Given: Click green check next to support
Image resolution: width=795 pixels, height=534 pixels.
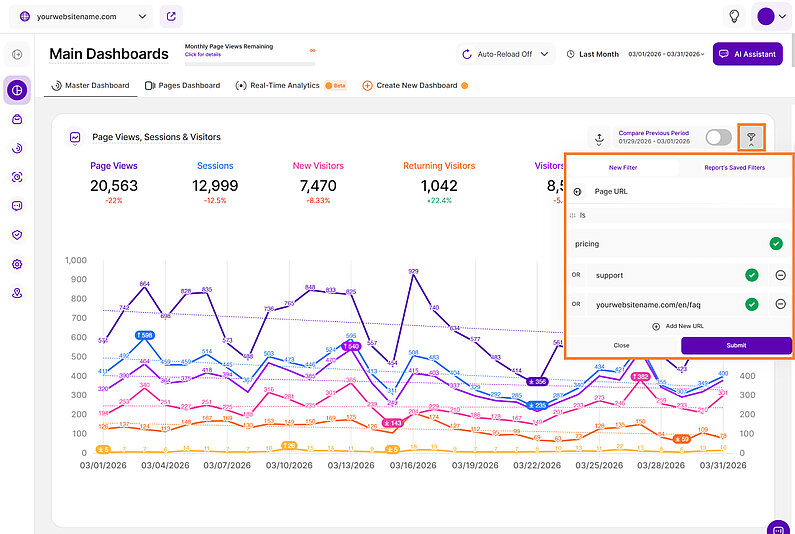Looking at the screenshot, I should pos(752,275).
